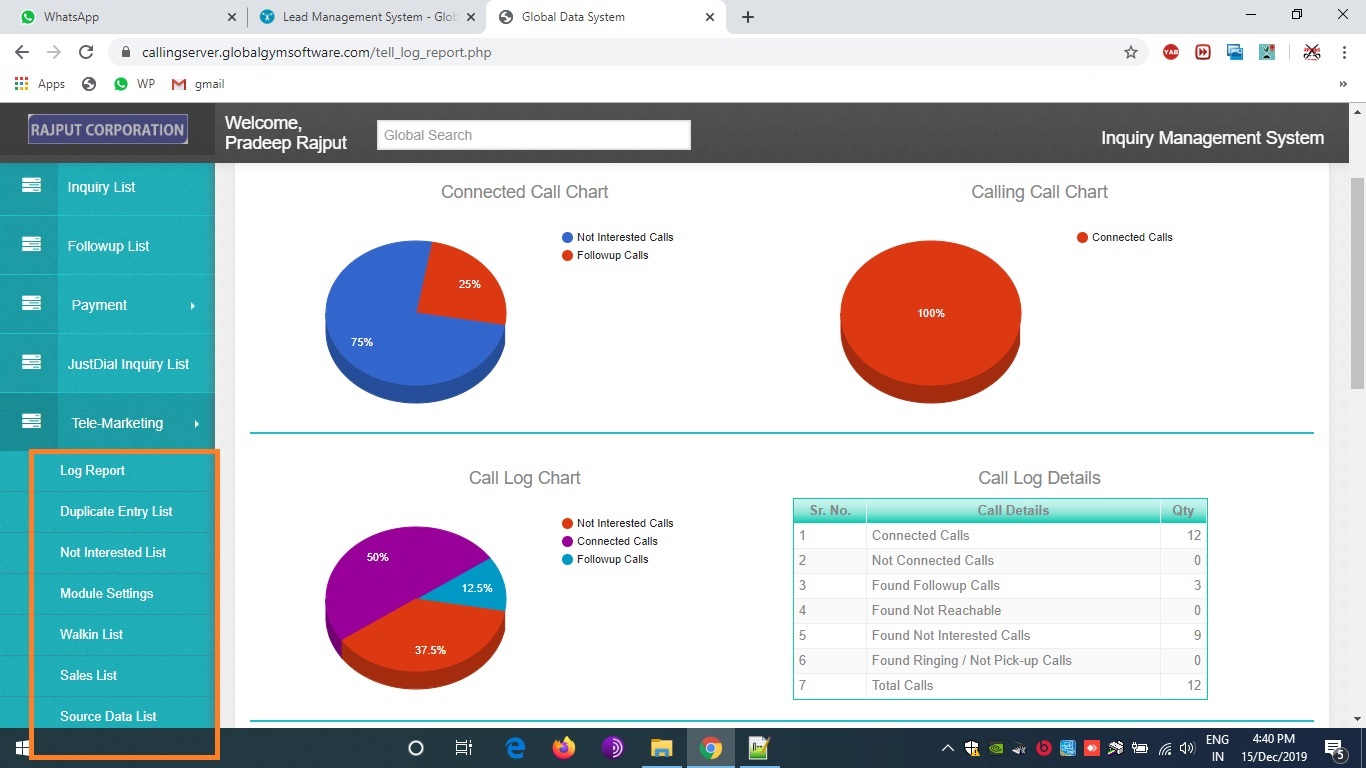Open the YAB extension in Chrome toolbar

[x=1170, y=52]
